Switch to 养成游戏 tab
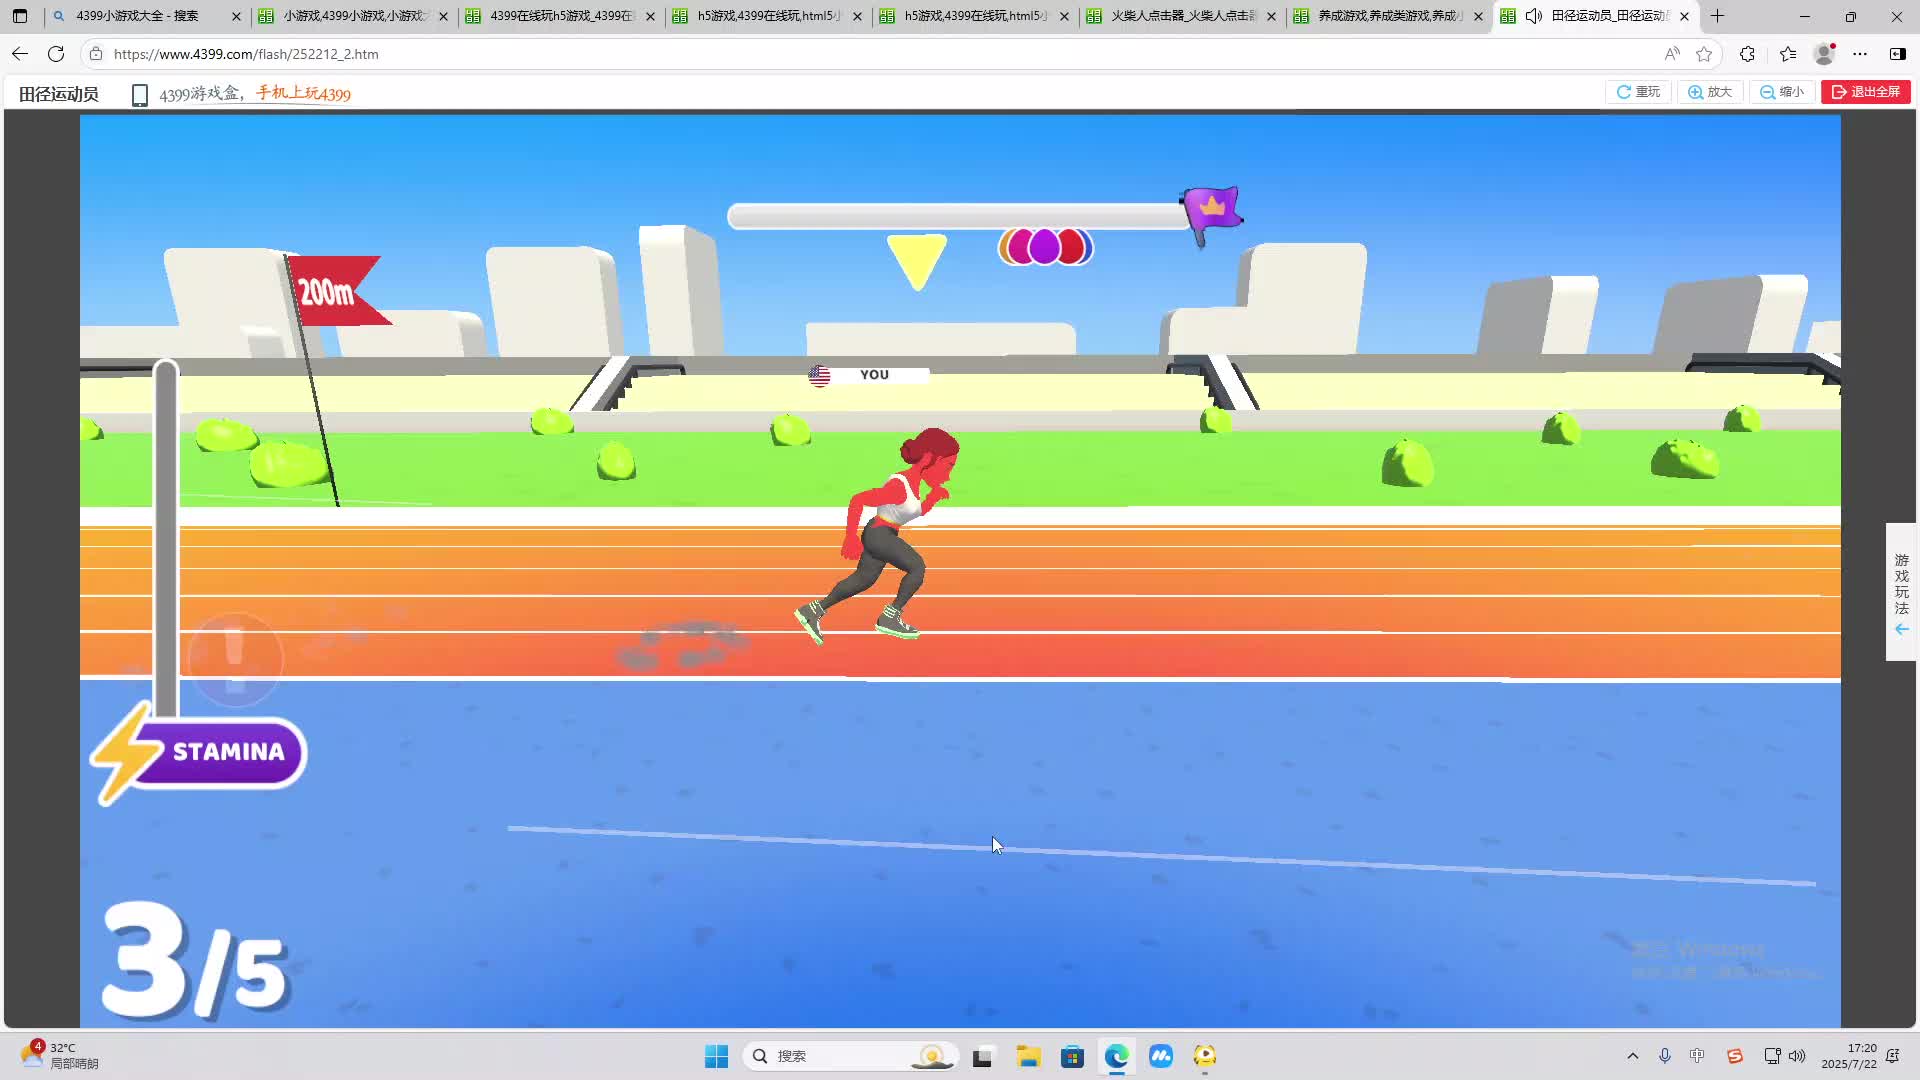1920x1080 pixels. tap(1387, 16)
